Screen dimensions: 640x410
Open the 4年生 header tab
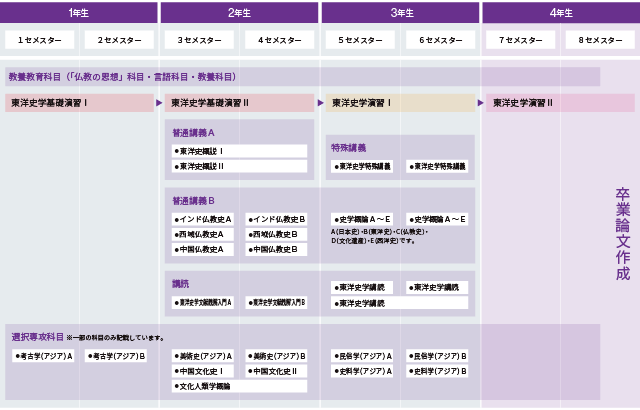click(561, 13)
